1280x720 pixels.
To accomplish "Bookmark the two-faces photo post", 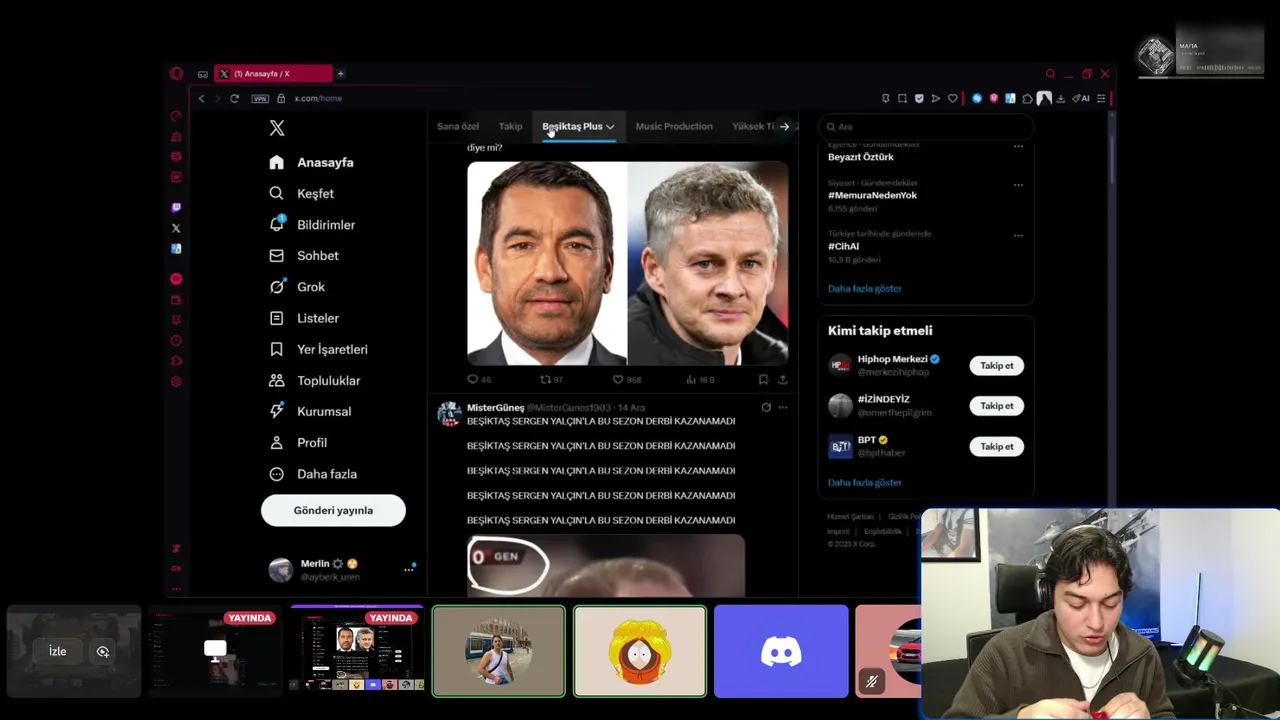I will [x=763, y=380].
